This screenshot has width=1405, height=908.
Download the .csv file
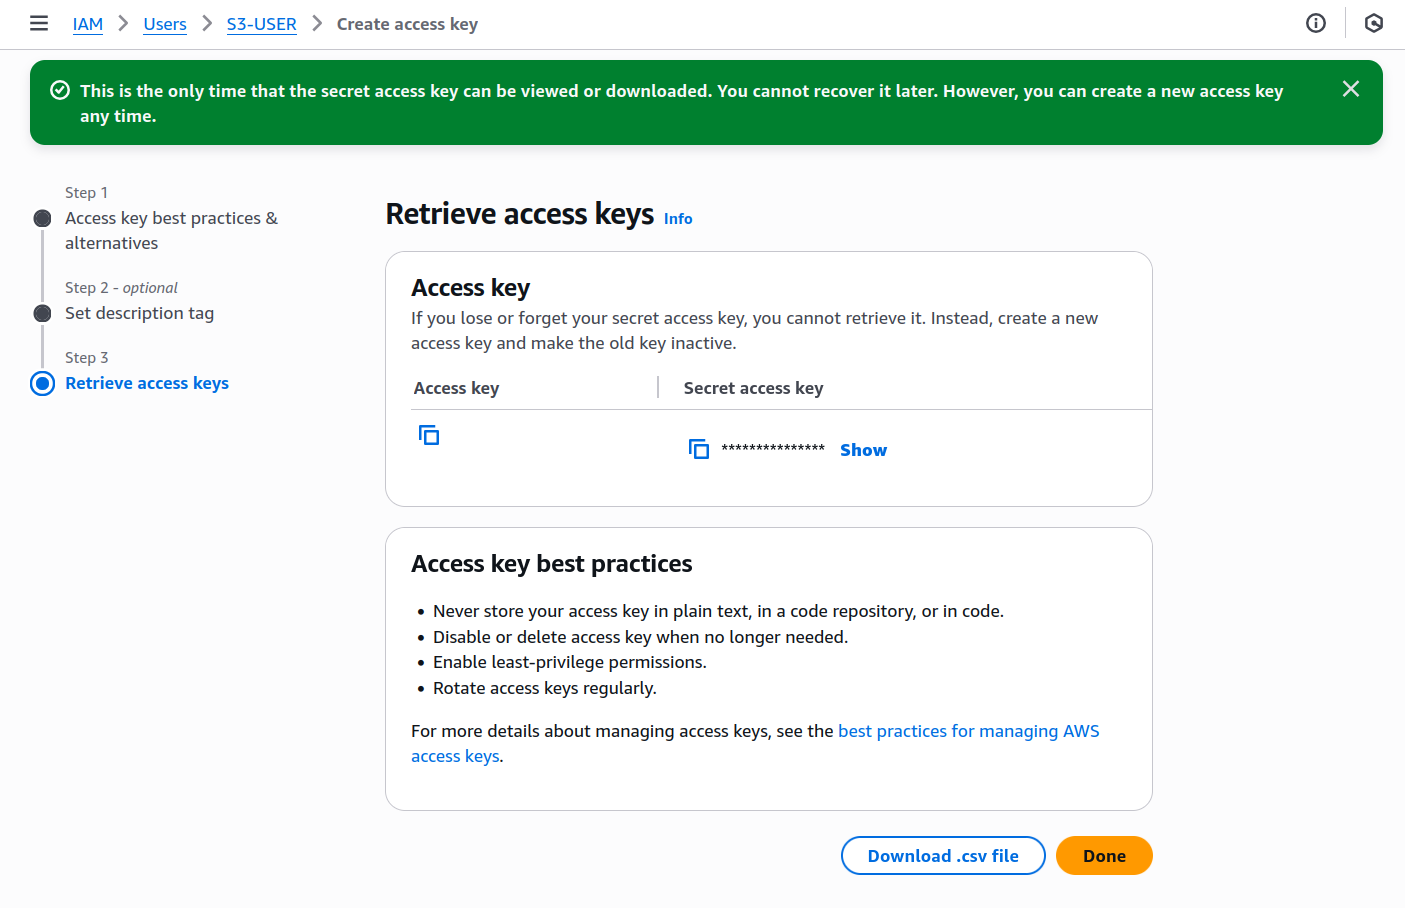[x=943, y=856]
